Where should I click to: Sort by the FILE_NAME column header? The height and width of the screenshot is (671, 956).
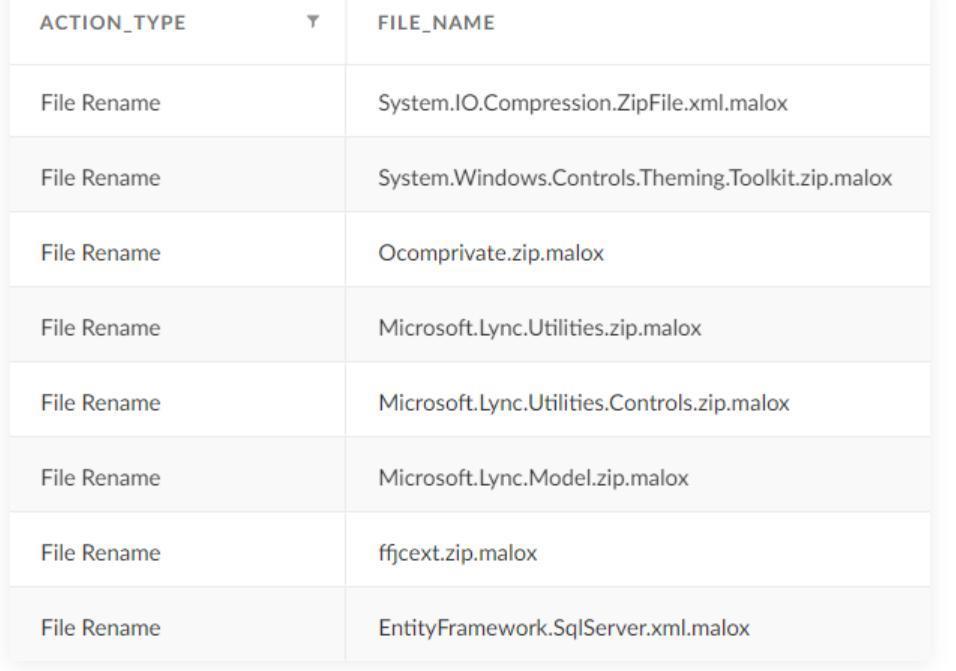[437, 23]
